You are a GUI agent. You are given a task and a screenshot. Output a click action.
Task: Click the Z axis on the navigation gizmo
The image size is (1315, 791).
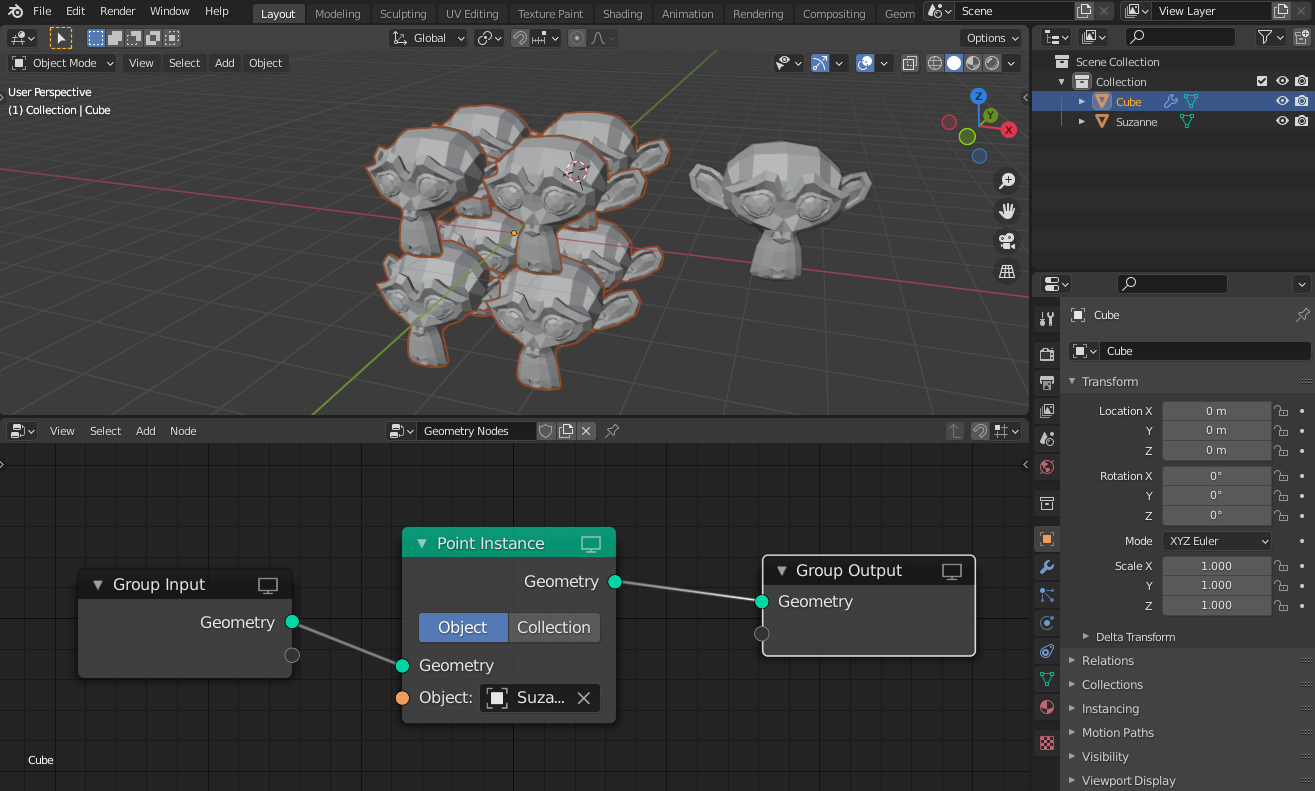click(x=979, y=96)
